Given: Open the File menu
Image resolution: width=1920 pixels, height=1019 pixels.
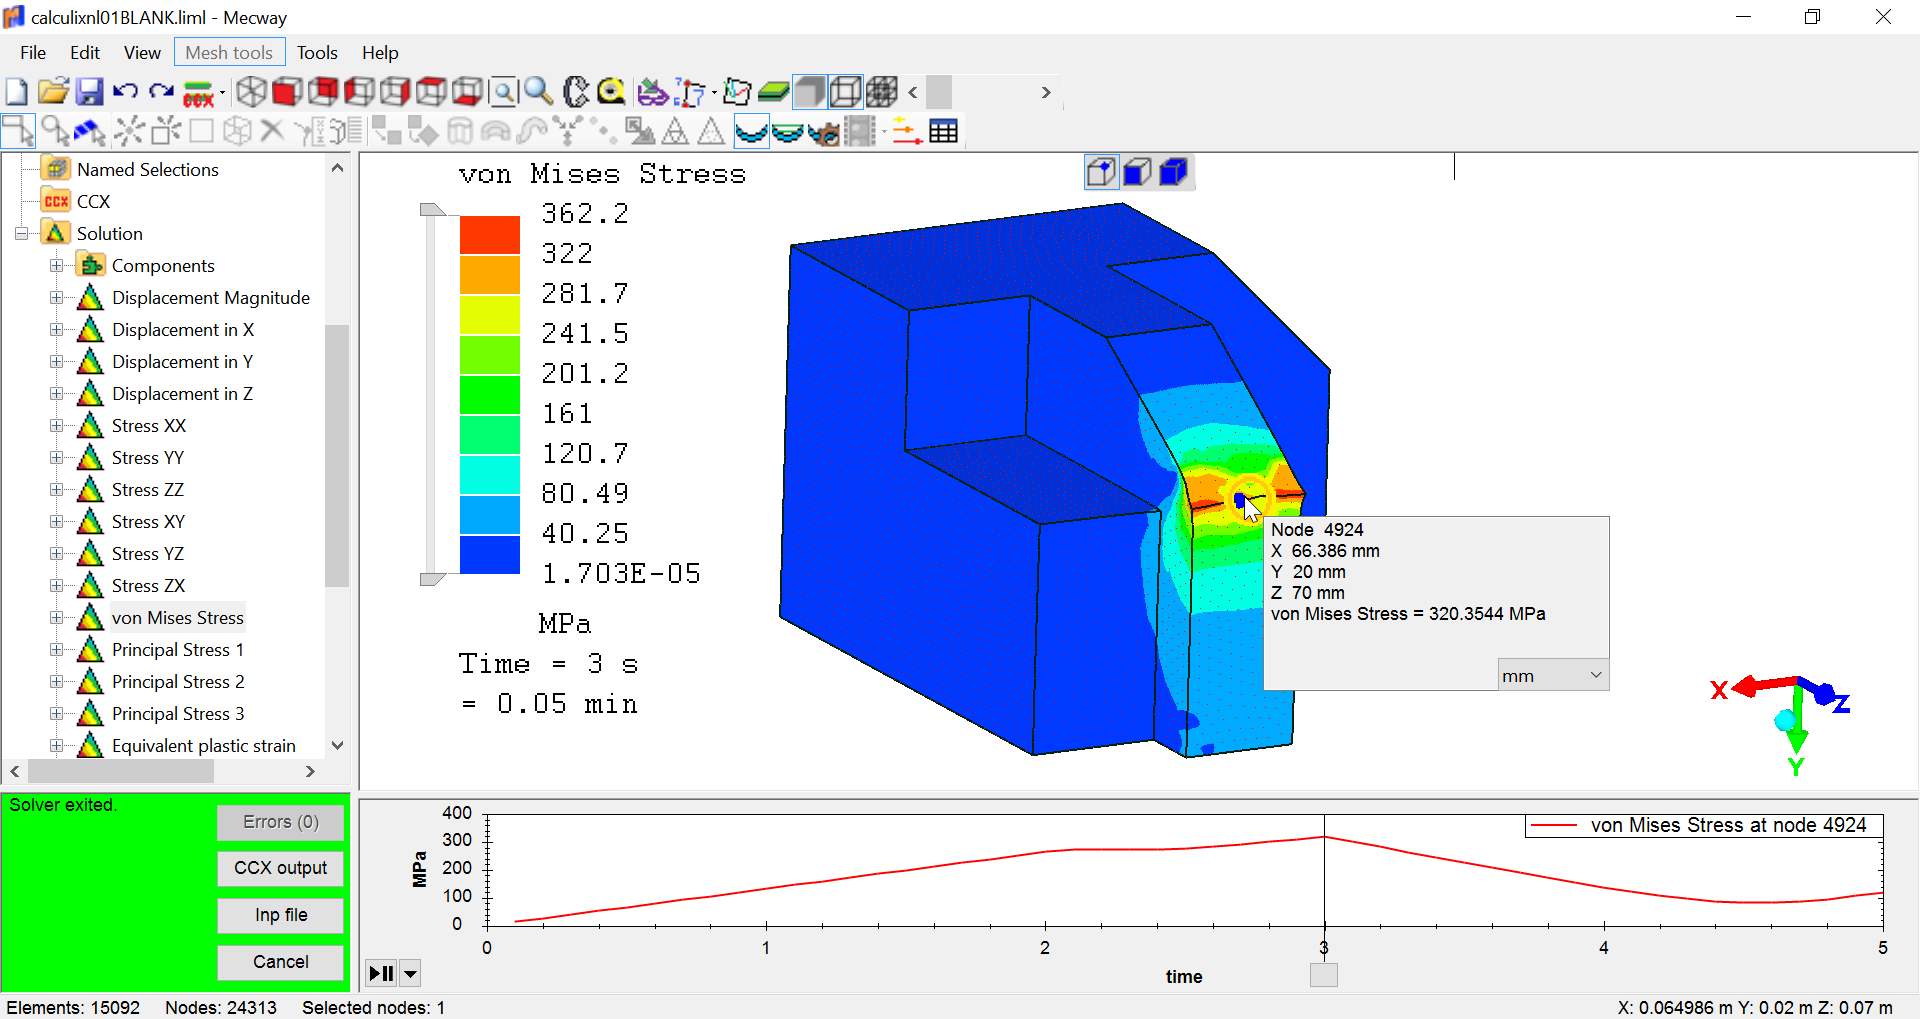Looking at the screenshot, I should (33, 53).
